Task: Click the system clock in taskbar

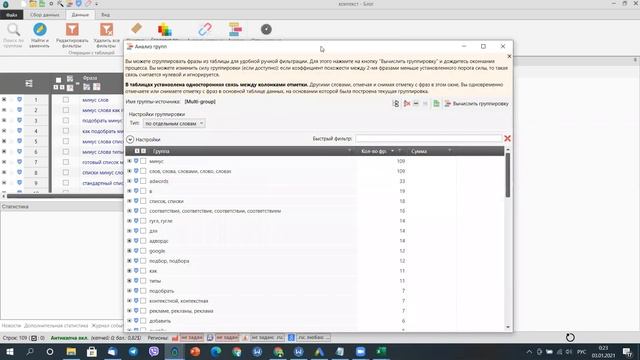Action: point(603,351)
